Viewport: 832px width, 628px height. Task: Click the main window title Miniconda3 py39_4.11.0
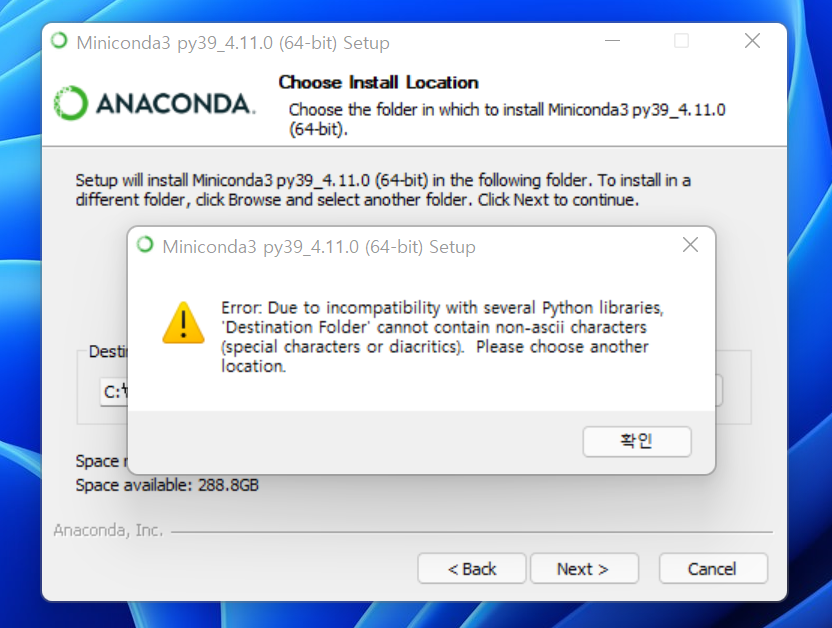(233, 42)
